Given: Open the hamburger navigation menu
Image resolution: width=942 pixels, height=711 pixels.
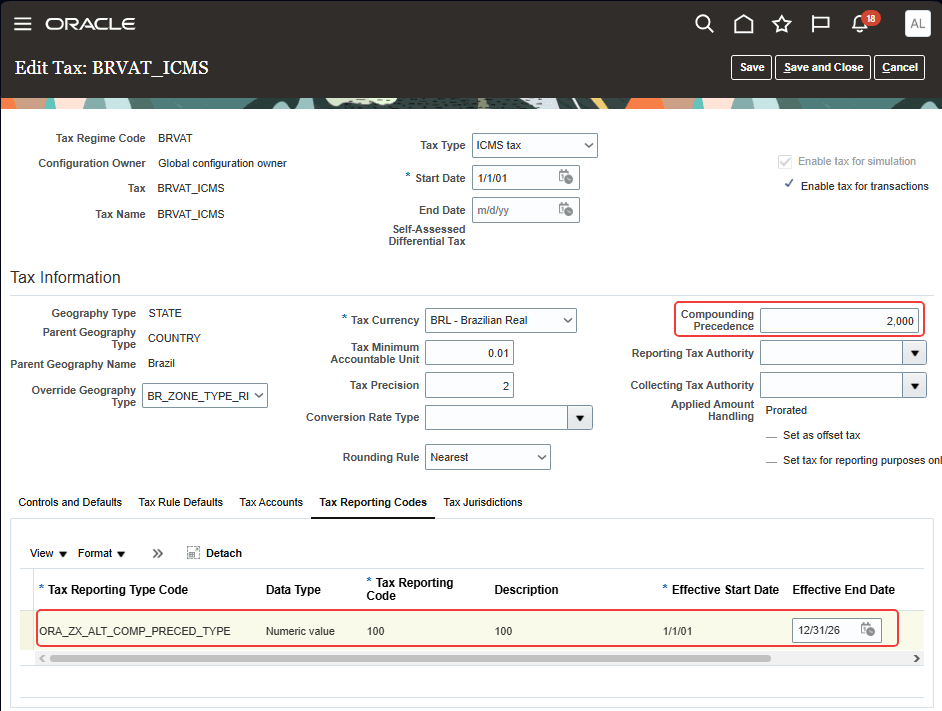Looking at the screenshot, I should tap(23, 24).
